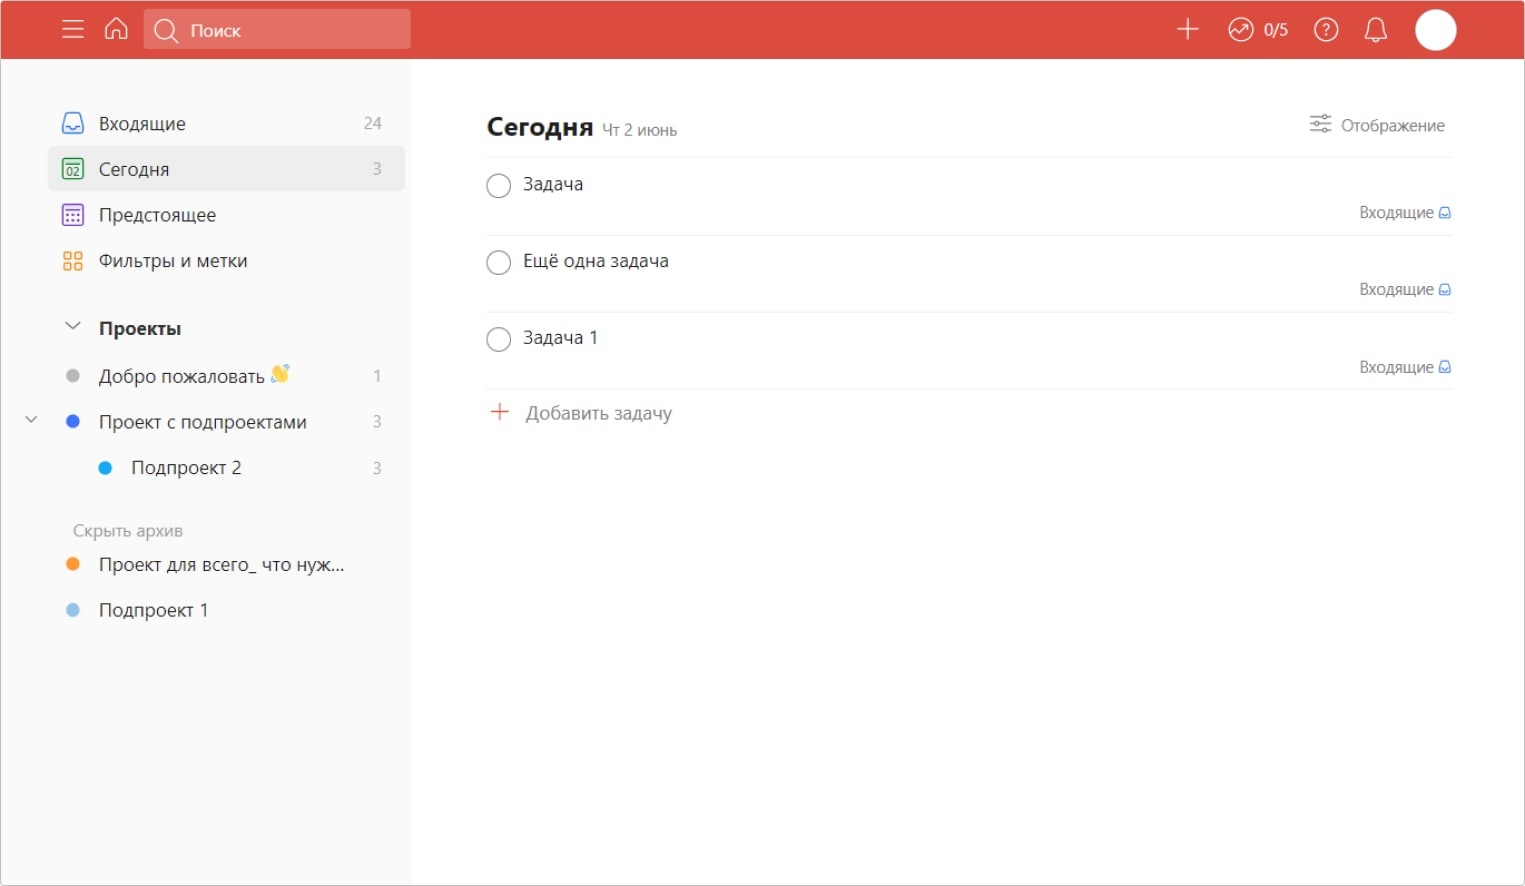1525x886 pixels.
Task: Open the user avatar menu
Action: pyautogui.click(x=1436, y=30)
